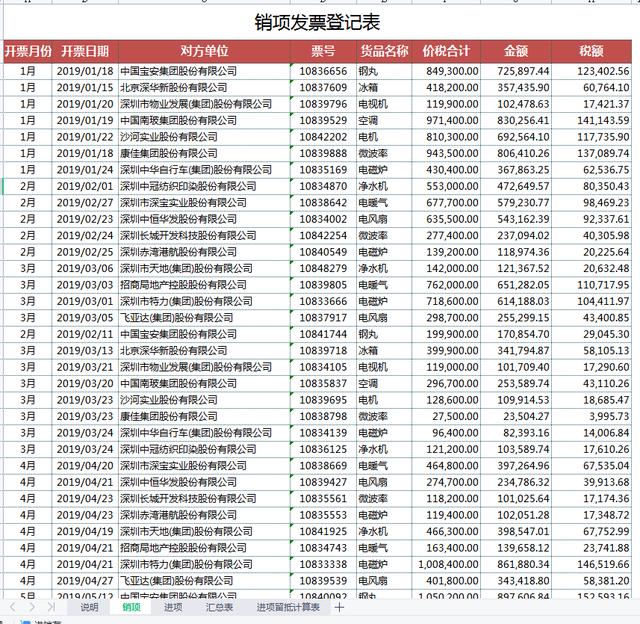Click invoice number 10842202
Viewport: 640px width, 624px height.
tap(323, 137)
